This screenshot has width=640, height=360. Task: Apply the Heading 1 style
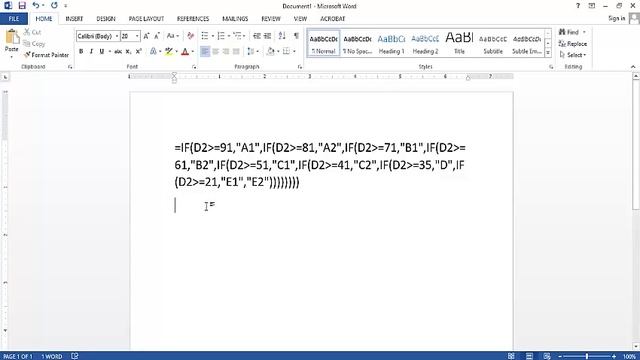[391, 44]
